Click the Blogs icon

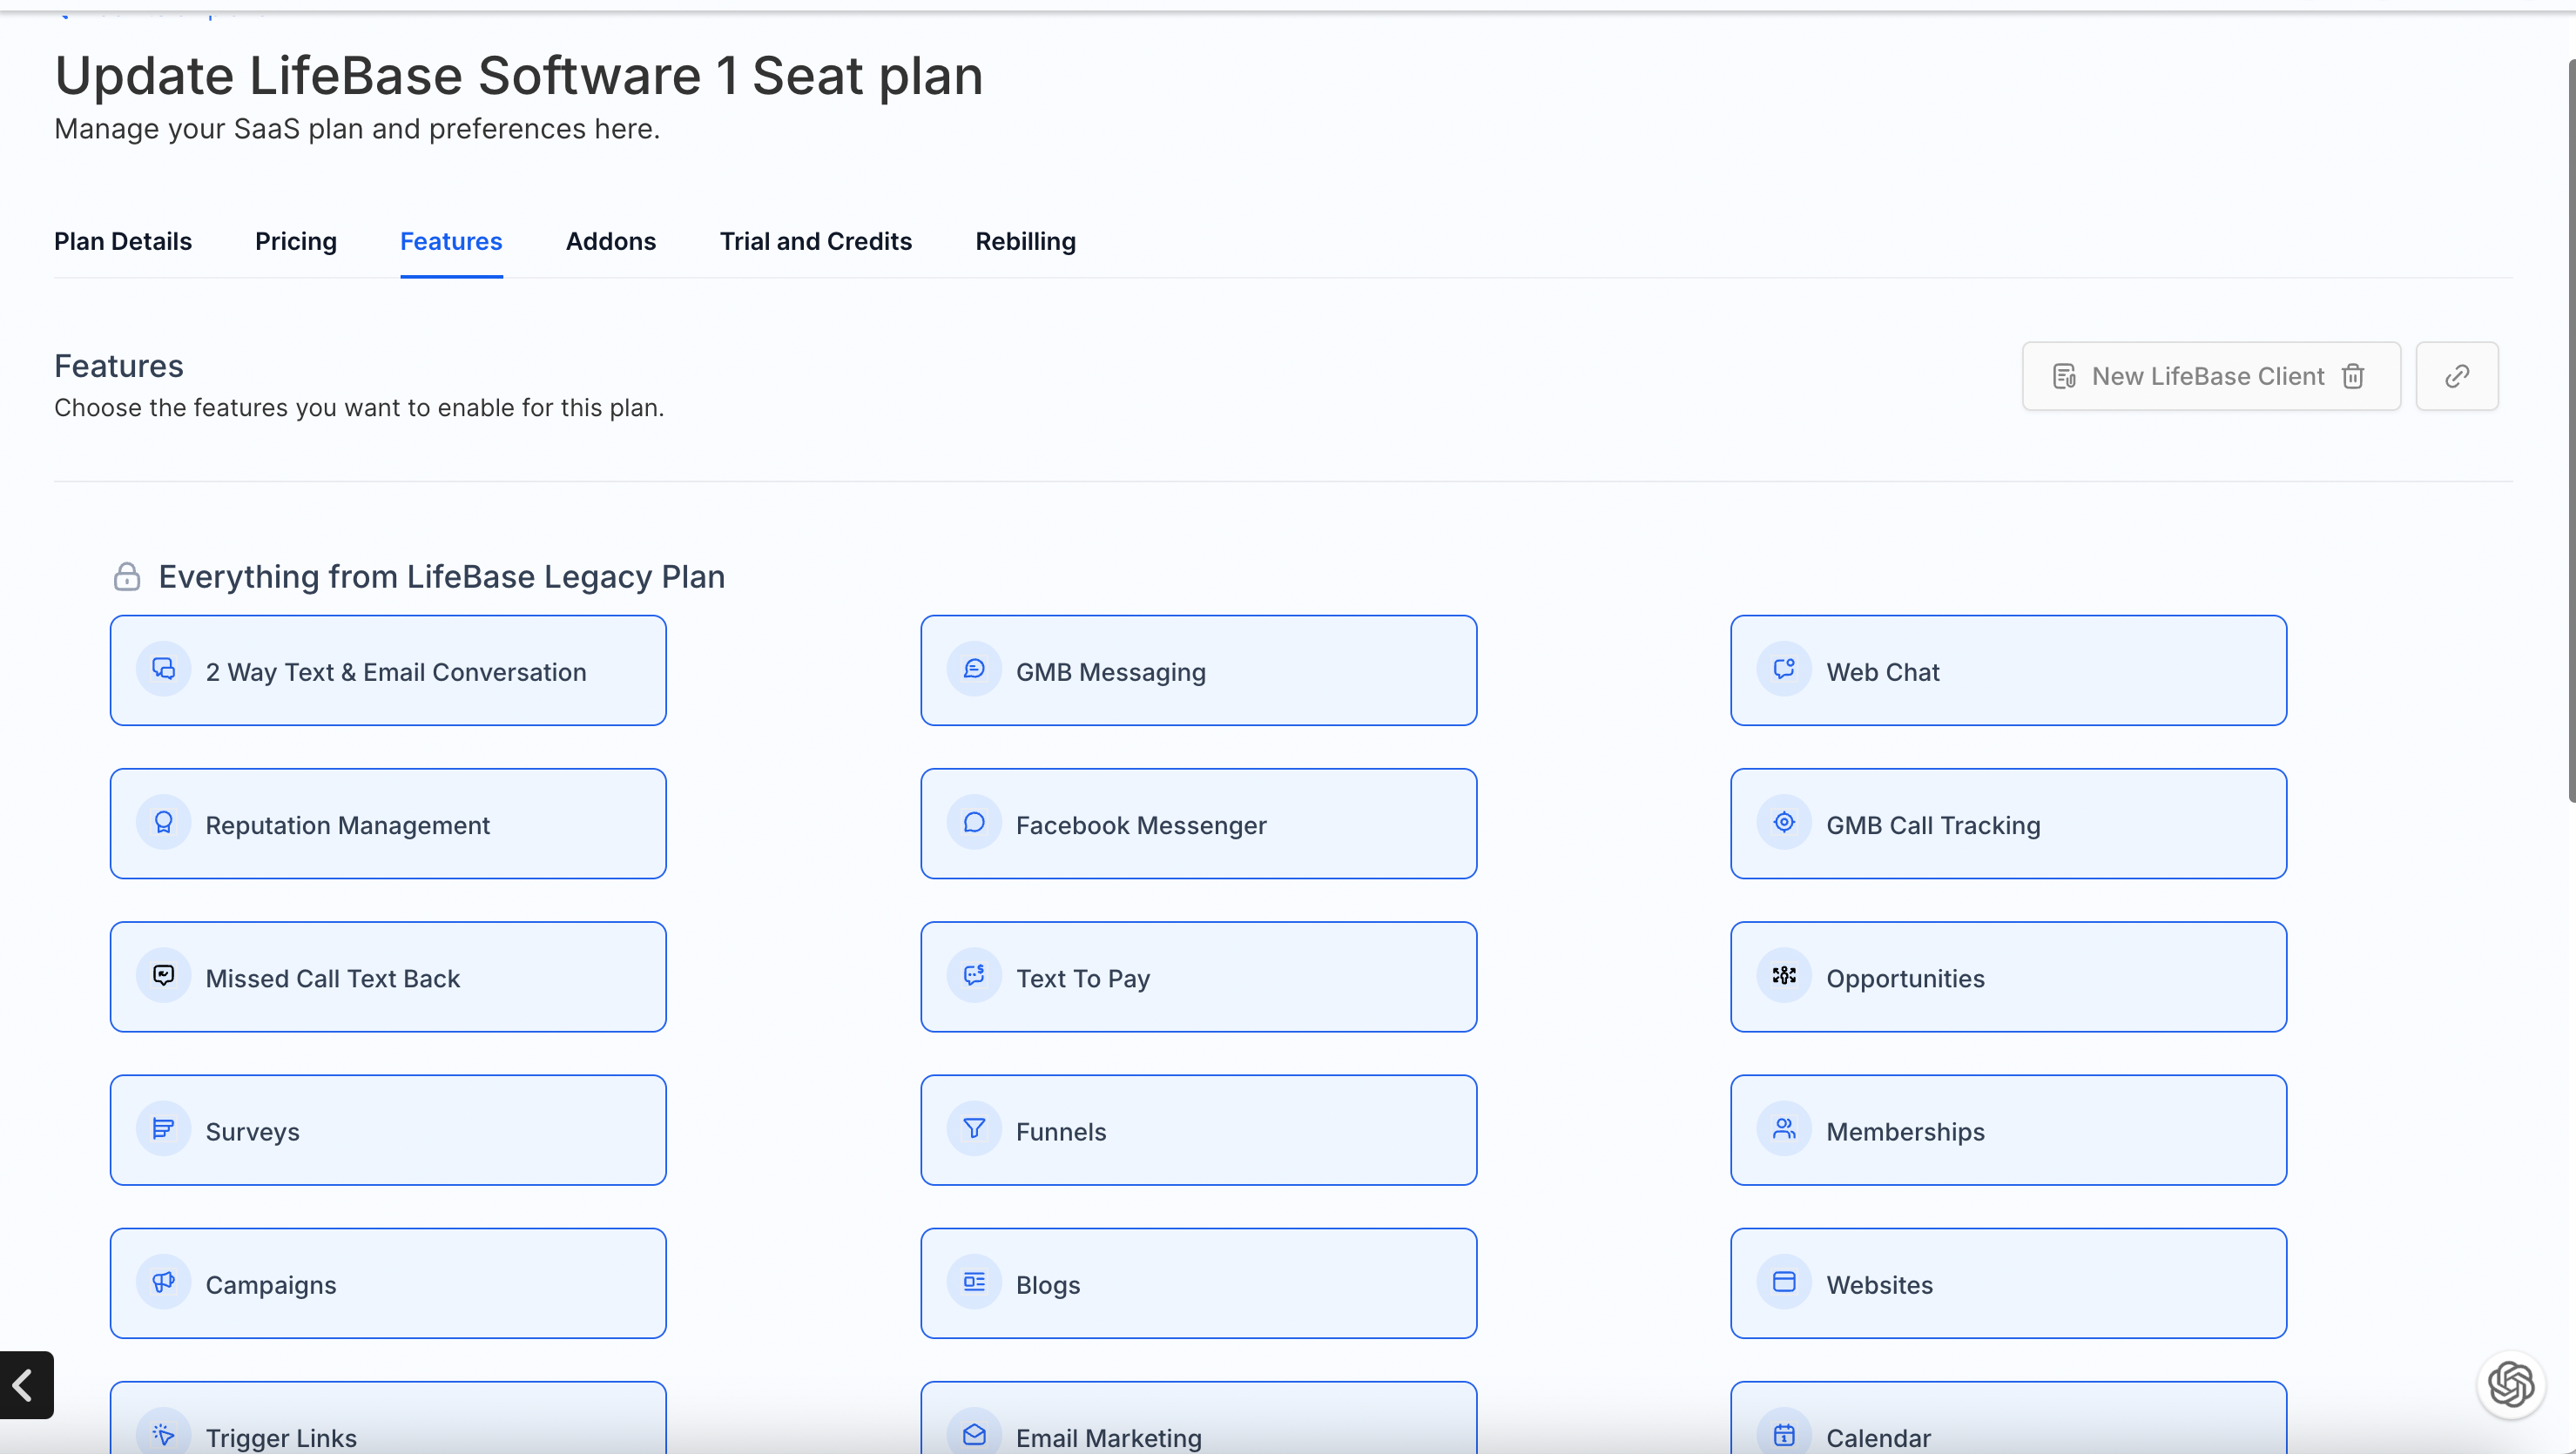(974, 1282)
